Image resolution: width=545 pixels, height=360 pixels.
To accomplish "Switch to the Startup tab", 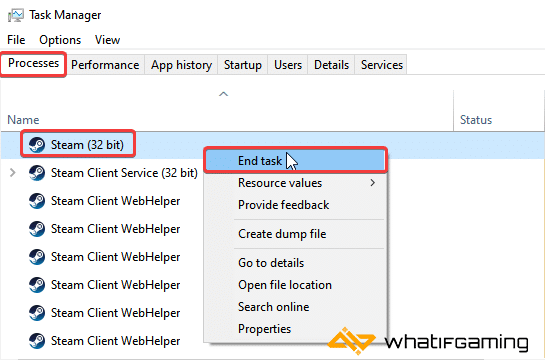I will tap(243, 65).
